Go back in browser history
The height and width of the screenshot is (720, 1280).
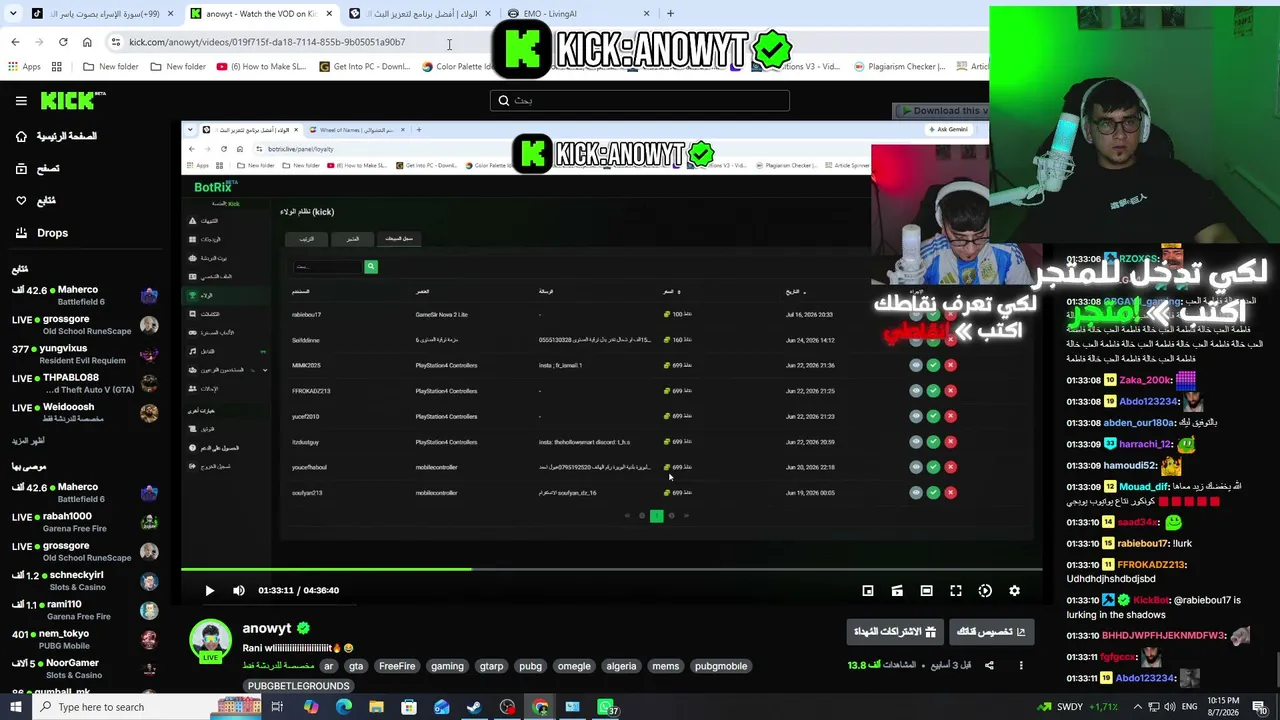pyautogui.click(x=15, y=42)
